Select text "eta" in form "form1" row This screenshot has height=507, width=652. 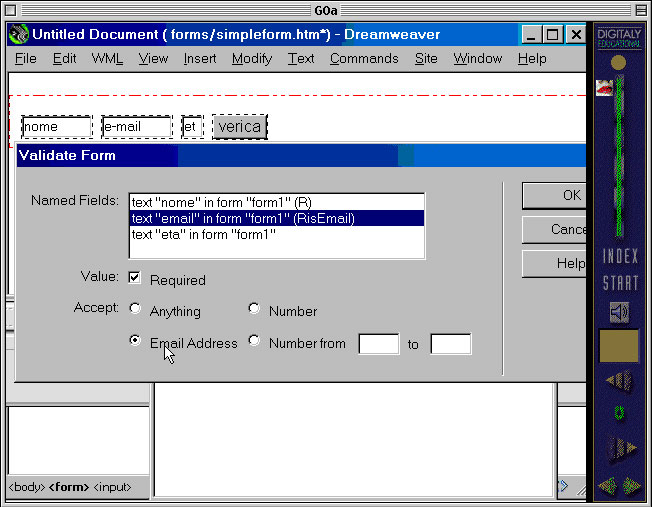click(277, 235)
